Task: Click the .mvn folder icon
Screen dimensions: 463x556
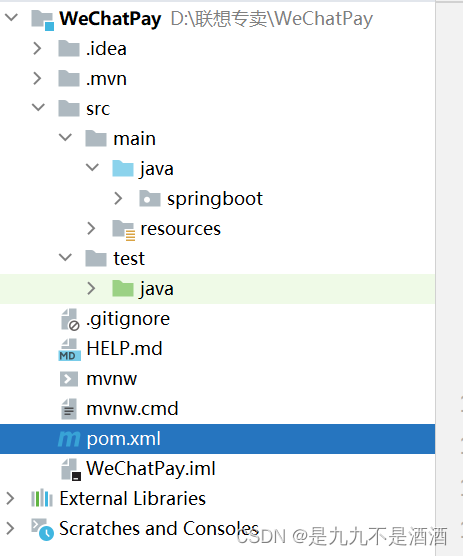Action: point(69,78)
